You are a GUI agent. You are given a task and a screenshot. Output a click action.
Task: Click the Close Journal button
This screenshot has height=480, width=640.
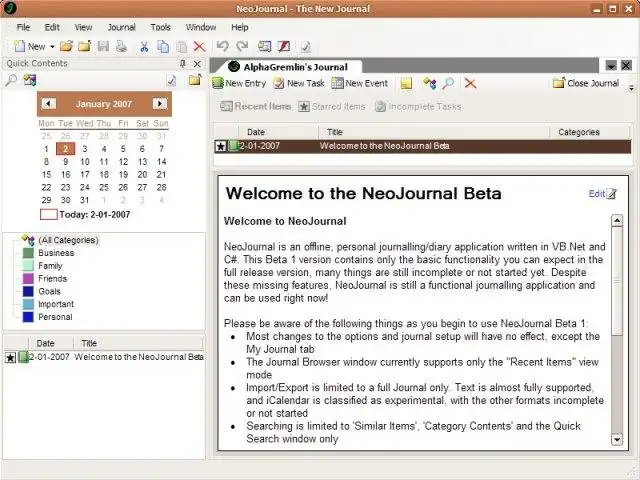(586, 83)
